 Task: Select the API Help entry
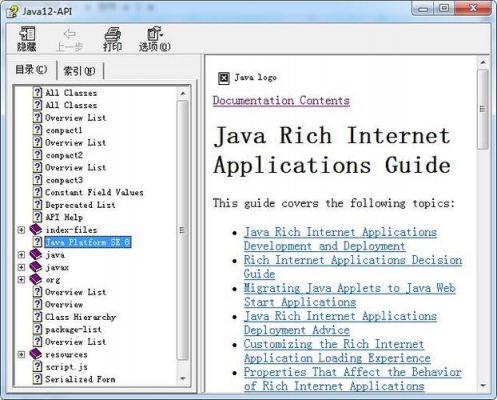64,217
